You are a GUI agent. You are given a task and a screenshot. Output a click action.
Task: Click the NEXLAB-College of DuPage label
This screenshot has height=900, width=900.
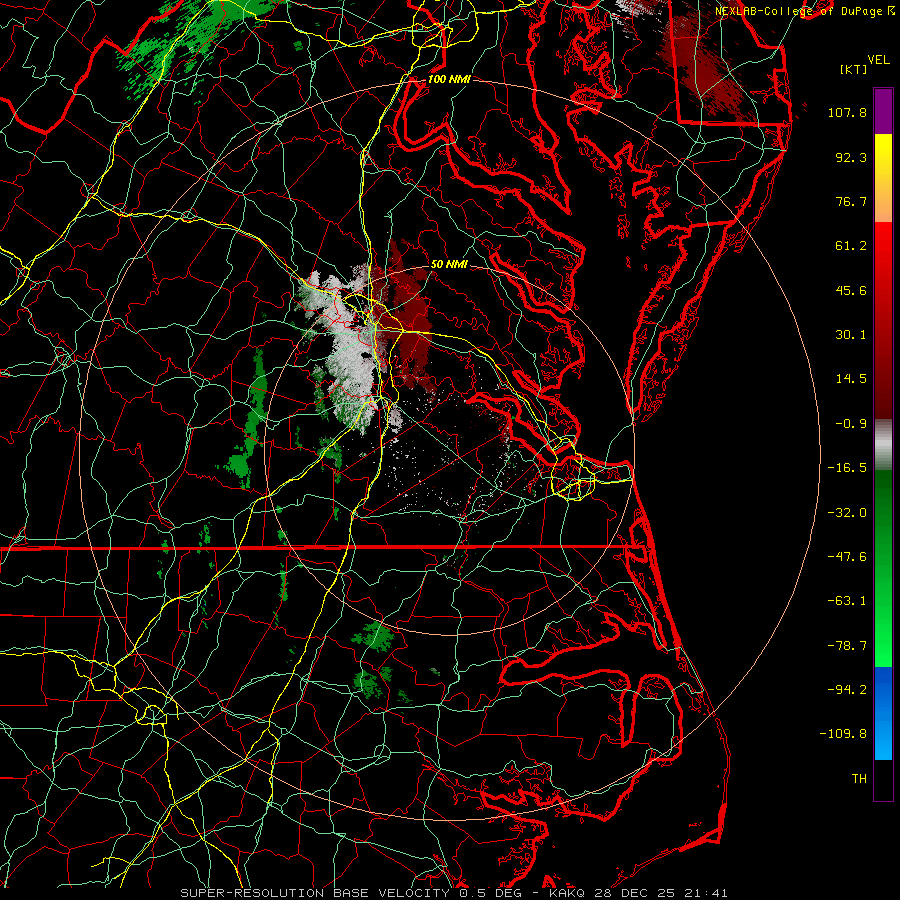click(x=804, y=11)
